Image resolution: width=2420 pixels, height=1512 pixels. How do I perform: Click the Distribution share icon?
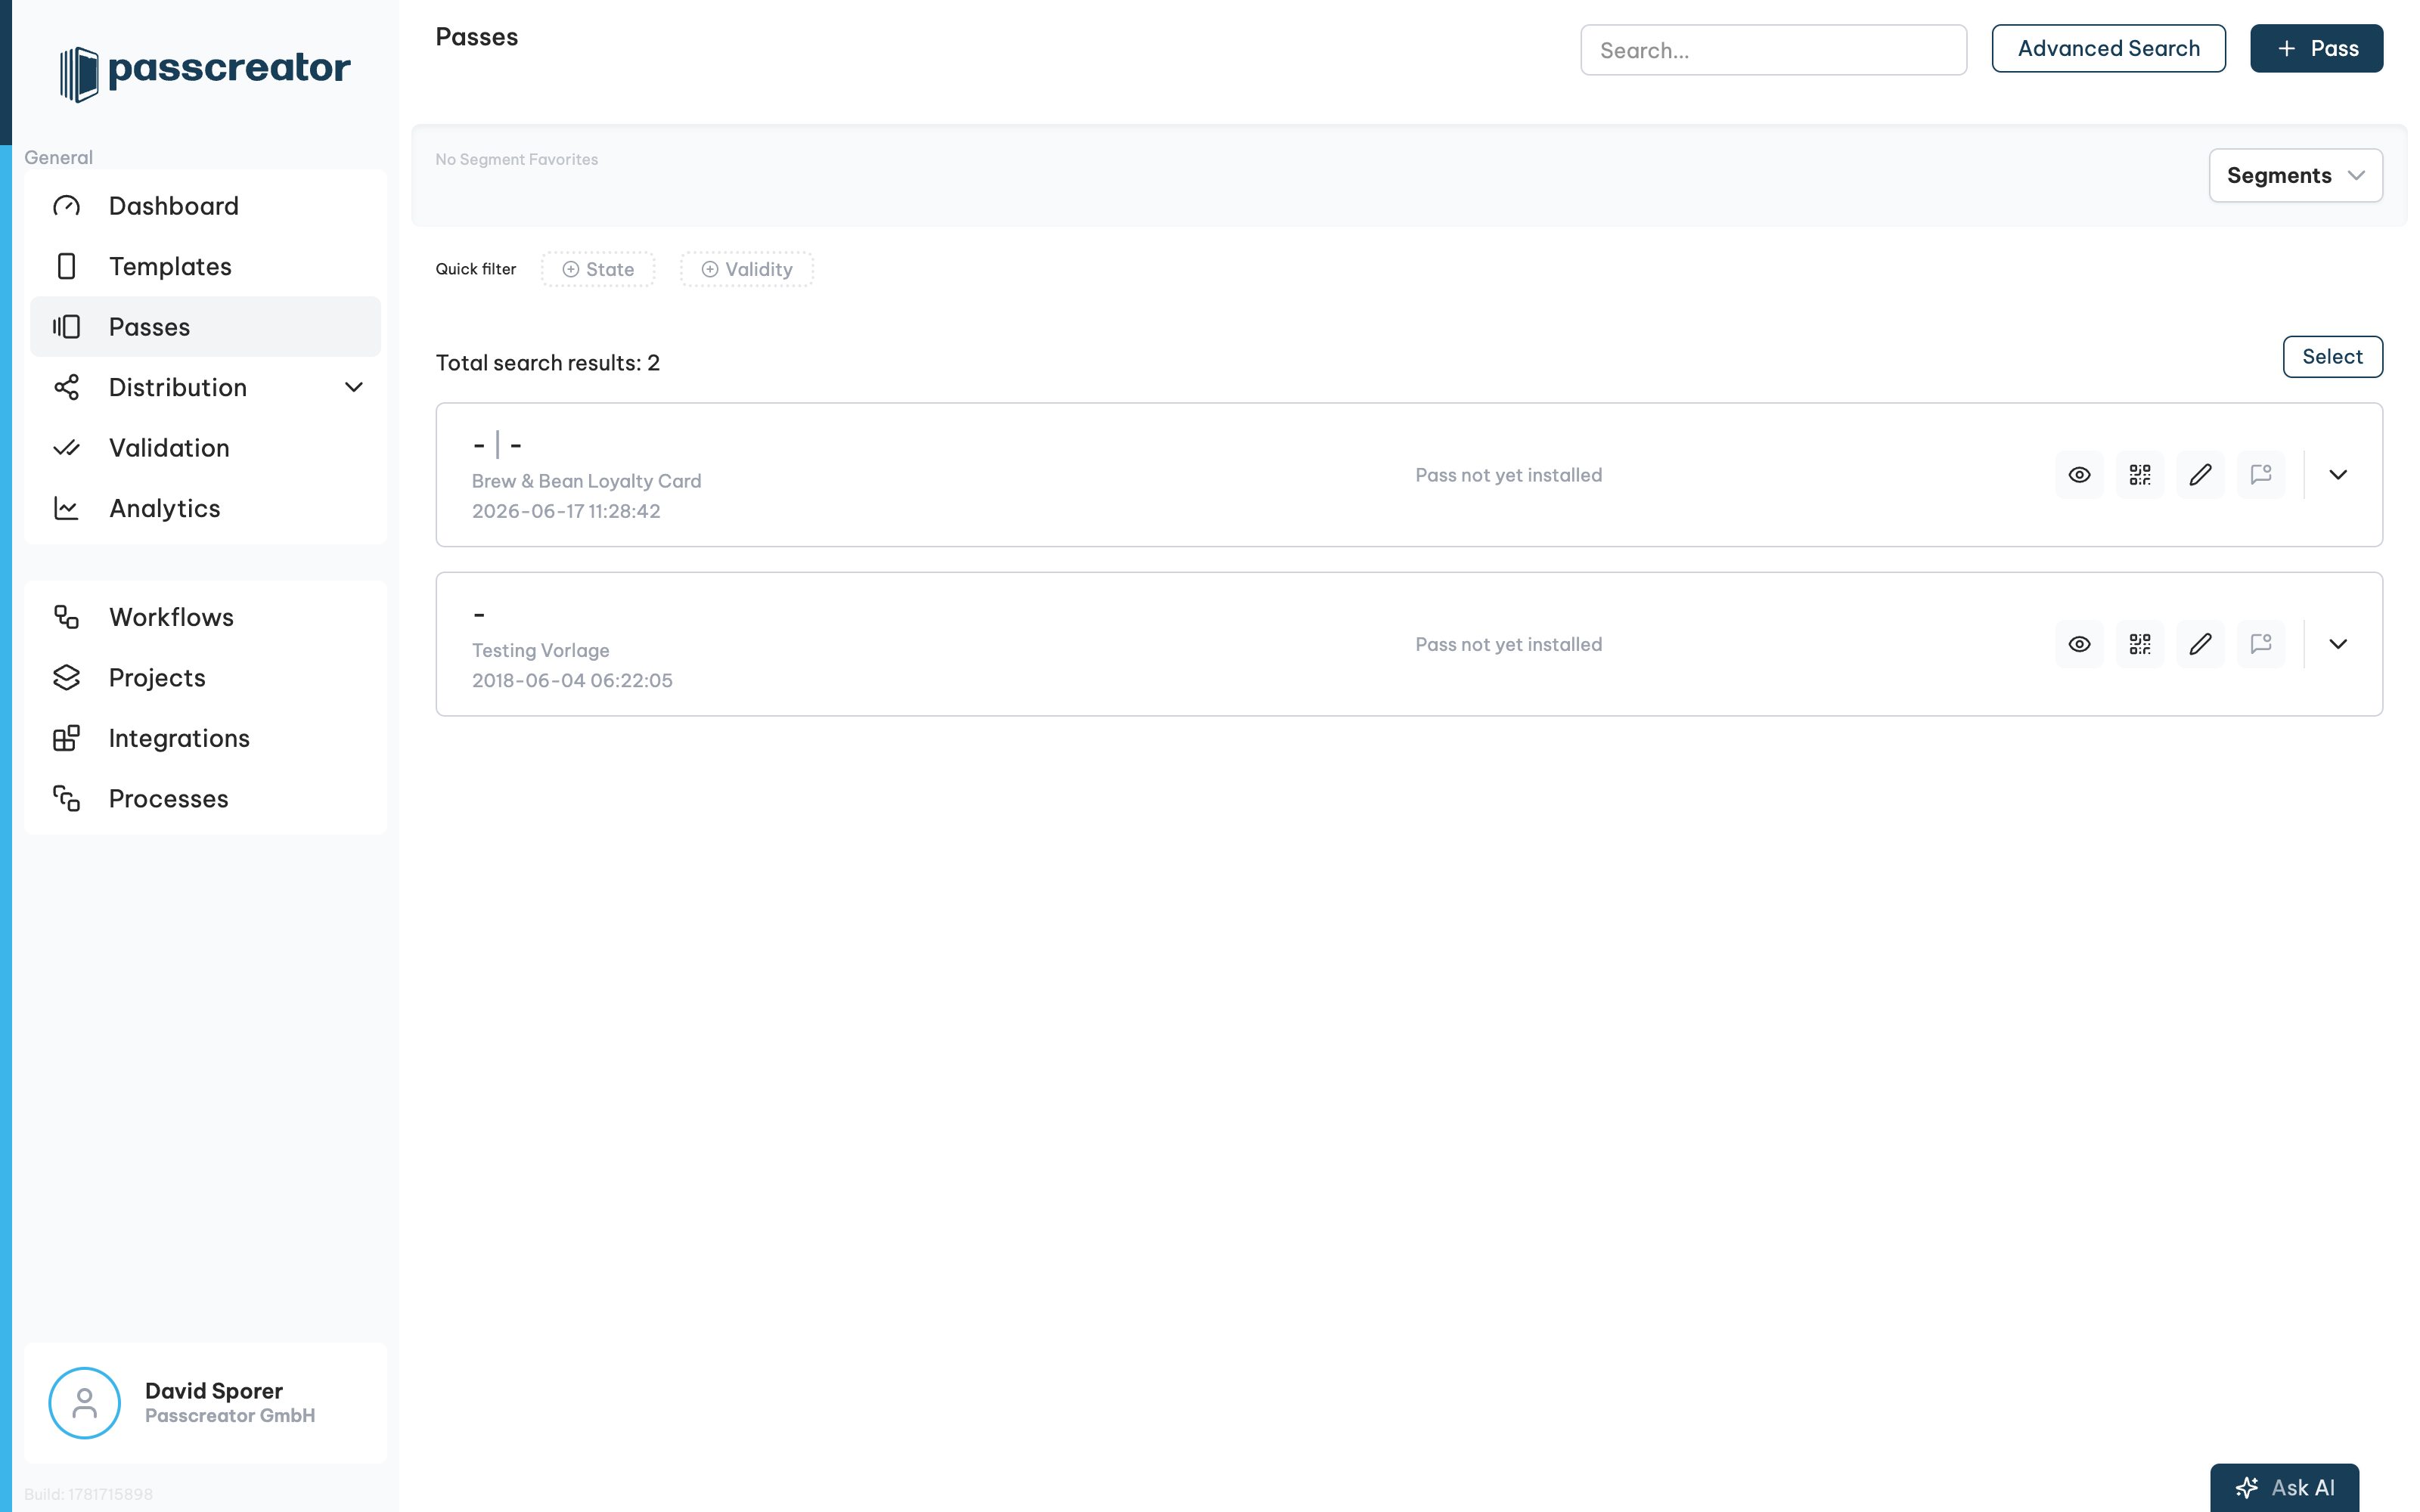click(x=66, y=387)
